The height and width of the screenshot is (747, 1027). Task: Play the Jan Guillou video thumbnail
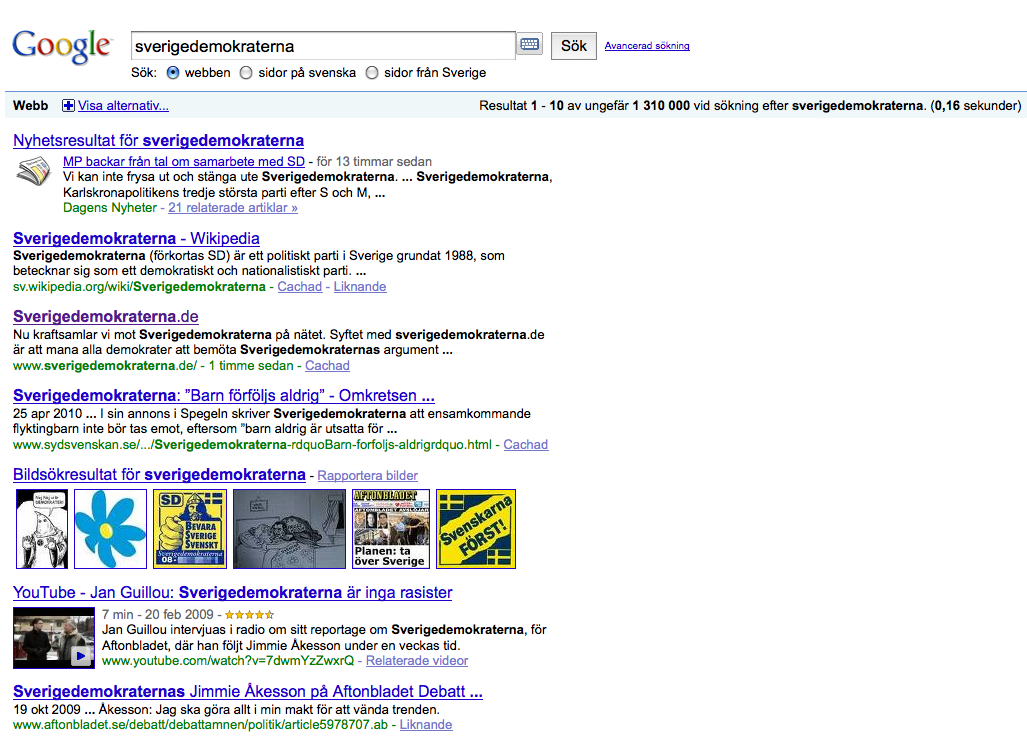54,638
